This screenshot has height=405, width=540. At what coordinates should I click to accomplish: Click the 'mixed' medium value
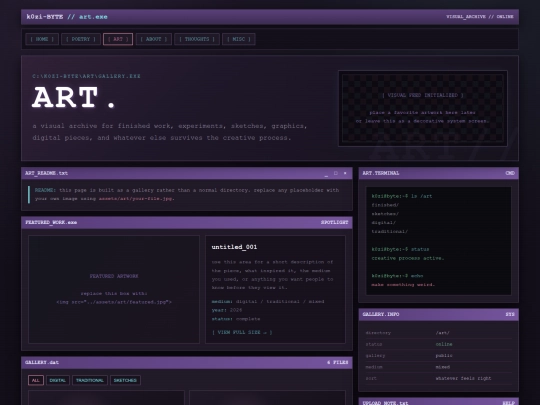click(x=443, y=367)
